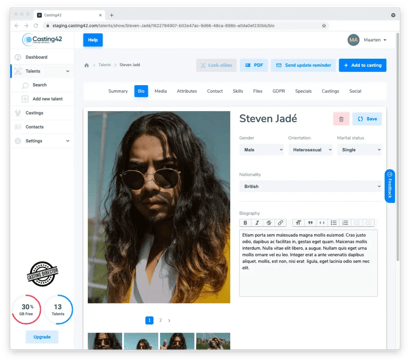
Task: Switch to the Specials tab
Action: click(x=303, y=91)
